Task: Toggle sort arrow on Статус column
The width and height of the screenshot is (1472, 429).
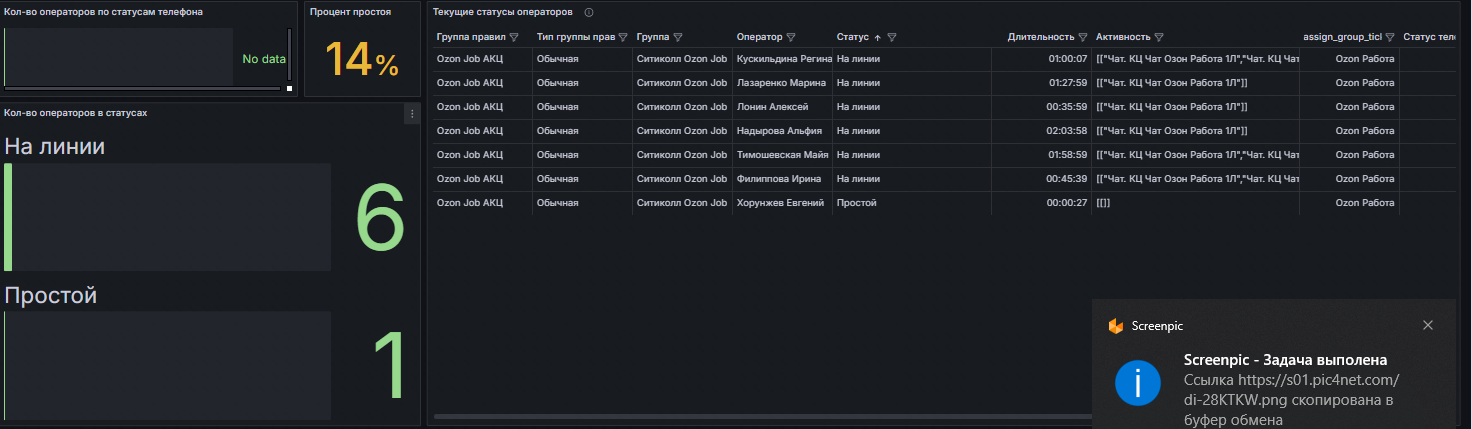Action: [878, 37]
